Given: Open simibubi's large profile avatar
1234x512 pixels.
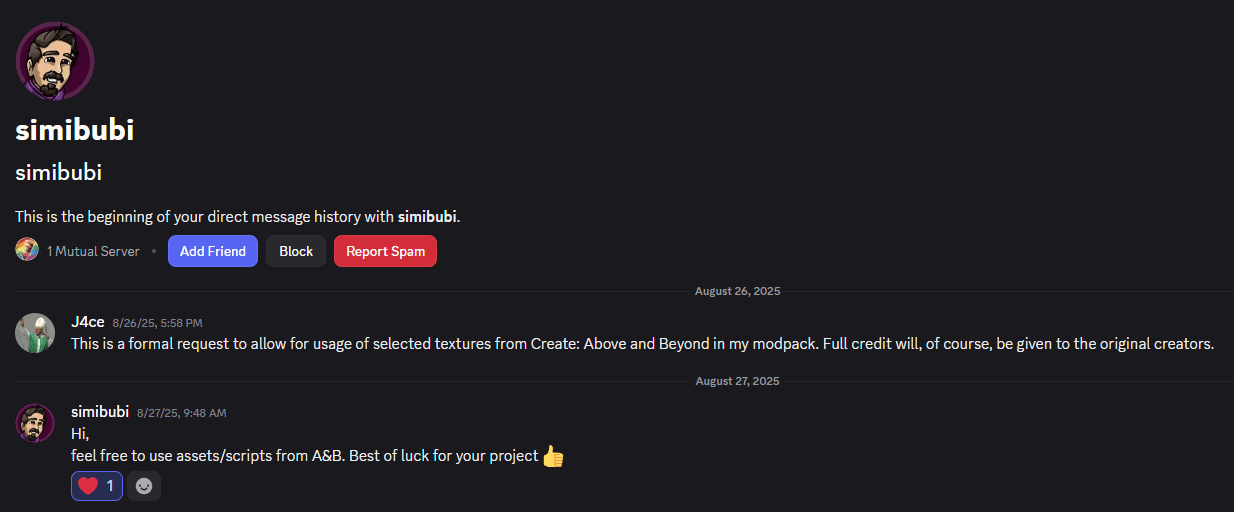Looking at the screenshot, I should pyautogui.click(x=55, y=61).
